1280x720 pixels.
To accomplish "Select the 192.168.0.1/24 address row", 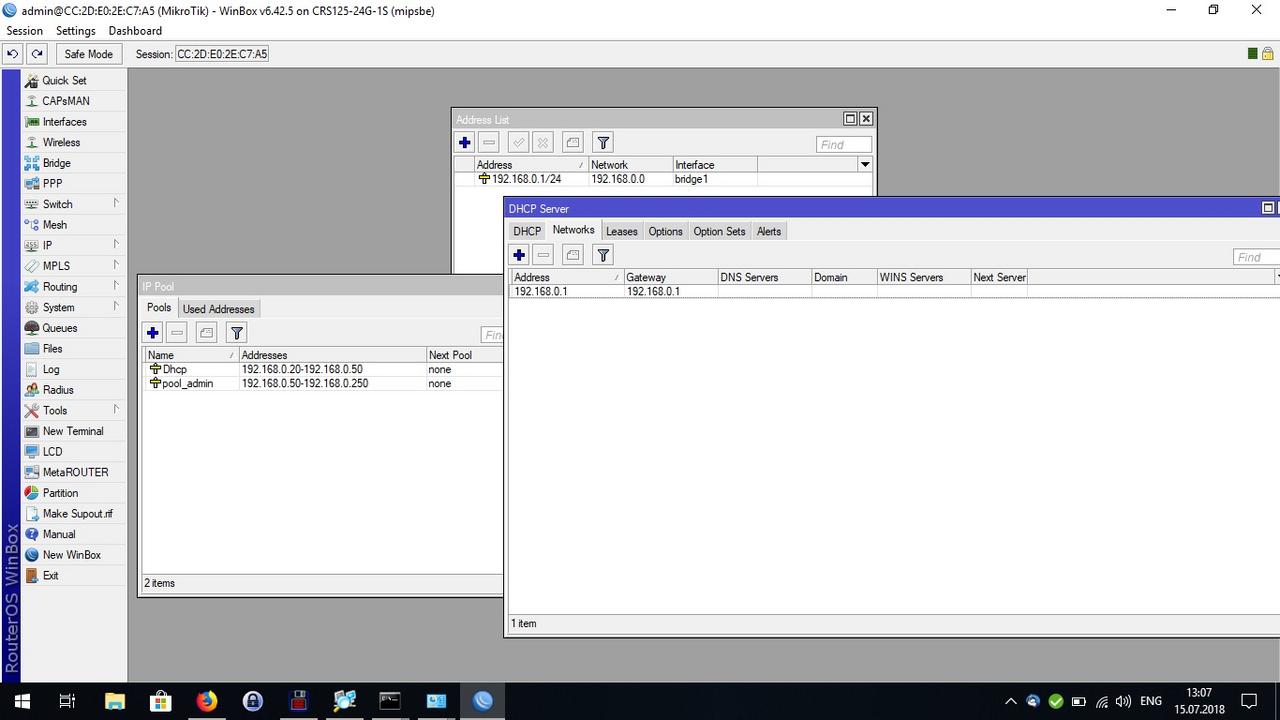I will (x=663, y=180).
